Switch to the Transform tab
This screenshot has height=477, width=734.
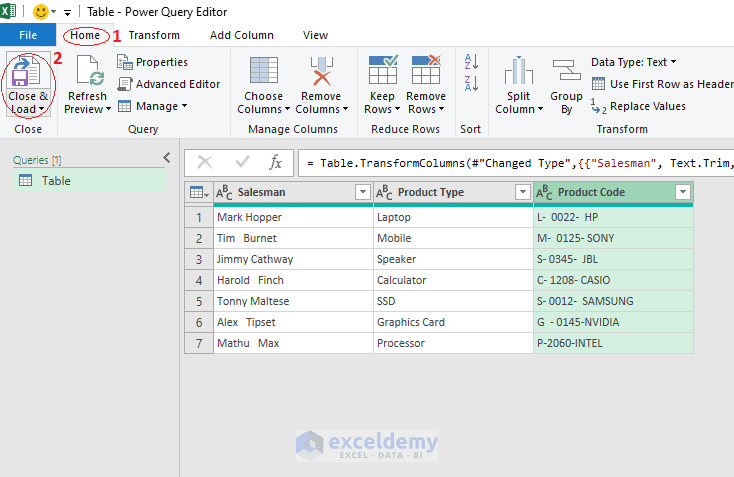click(154, 35)
